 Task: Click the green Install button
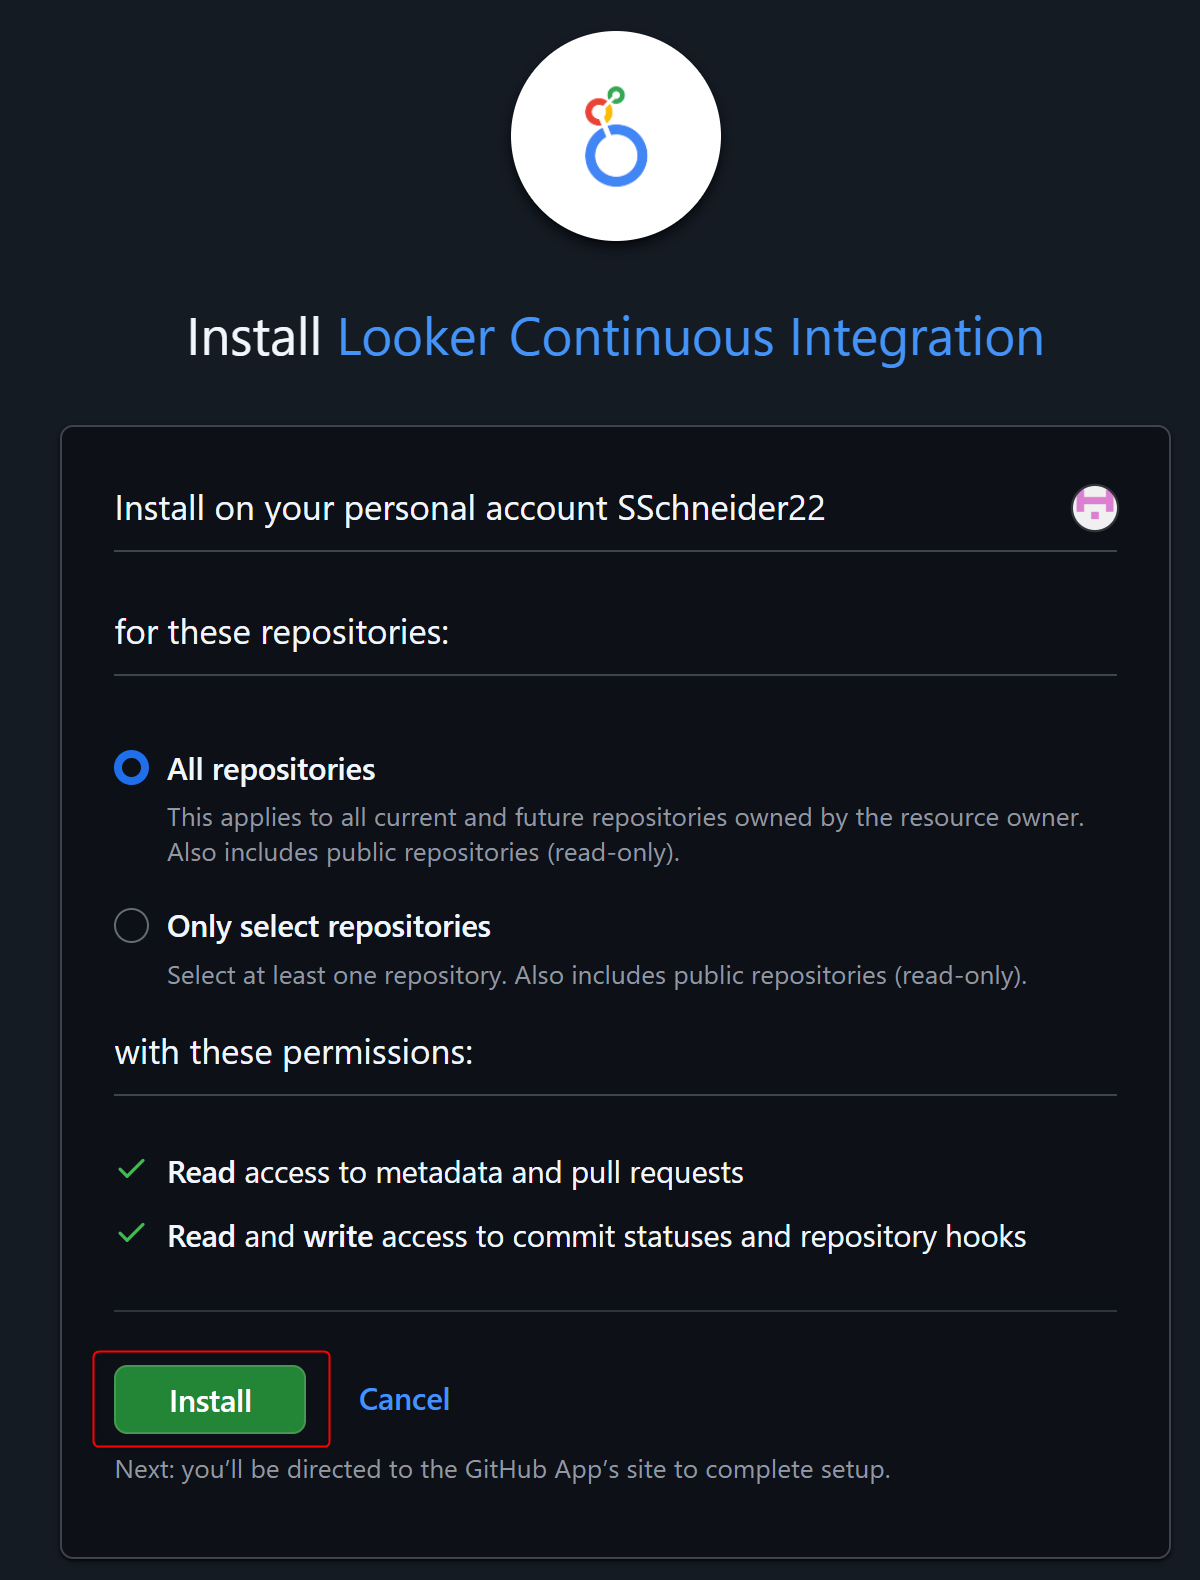210,1400
